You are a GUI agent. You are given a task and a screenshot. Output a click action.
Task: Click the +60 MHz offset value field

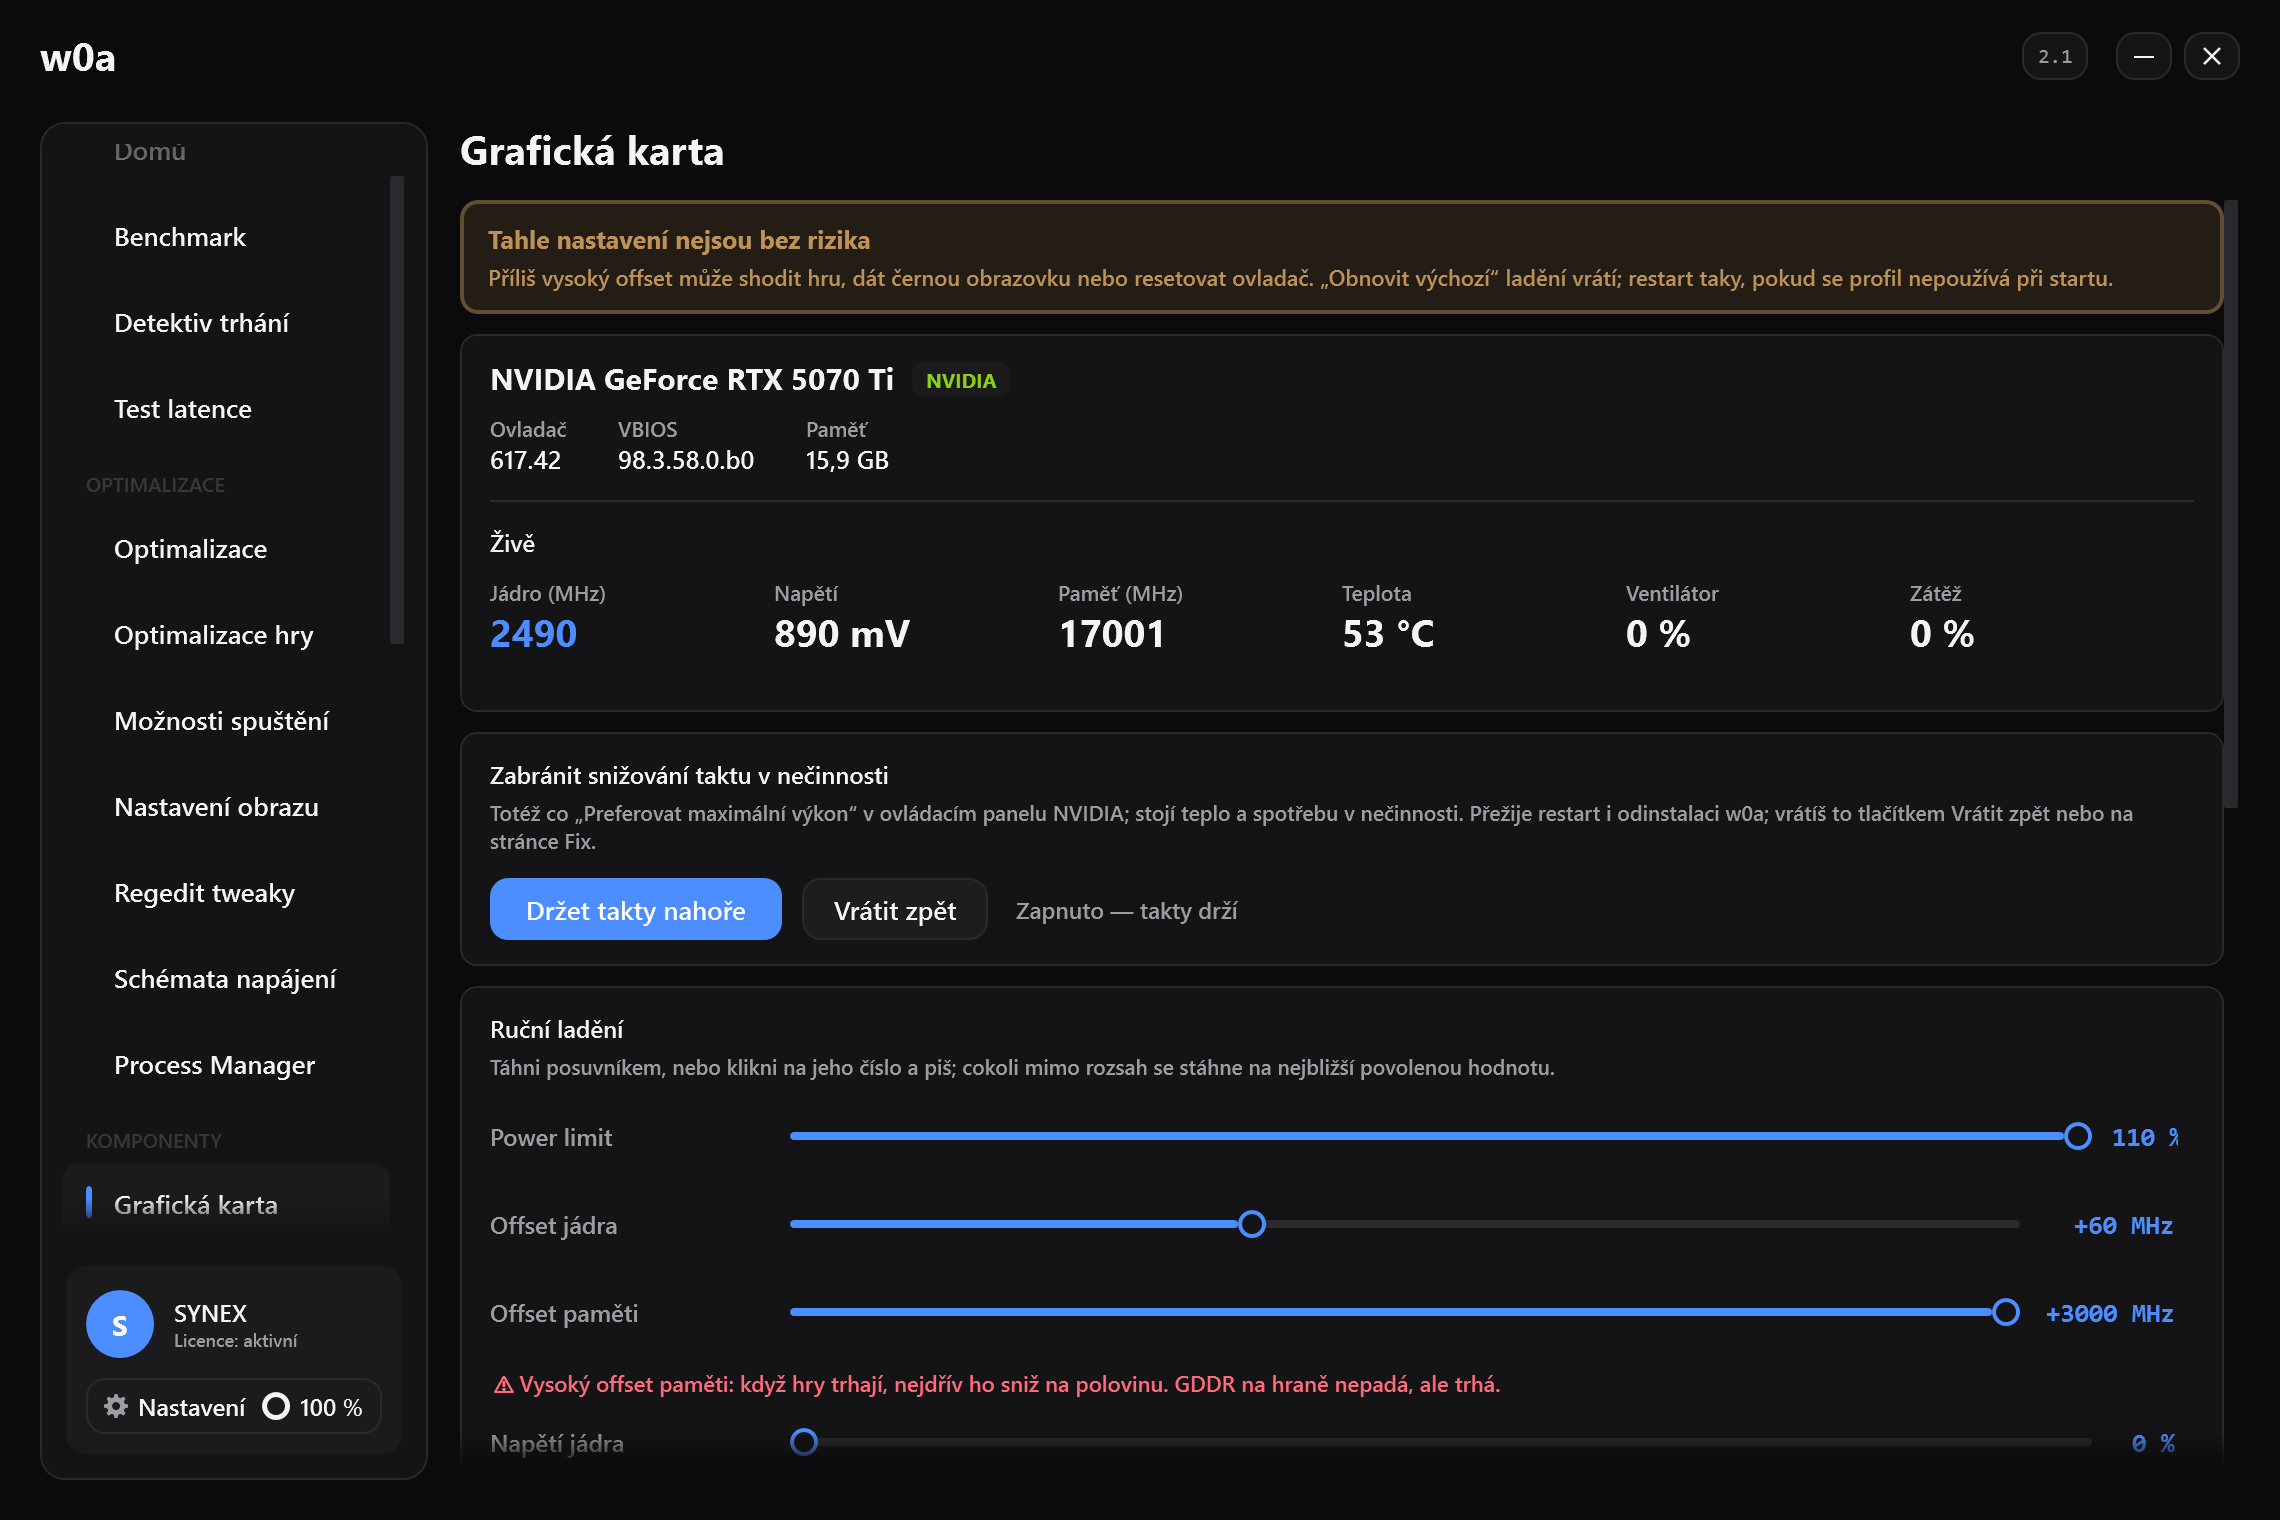click(x=2123, y=1226)
